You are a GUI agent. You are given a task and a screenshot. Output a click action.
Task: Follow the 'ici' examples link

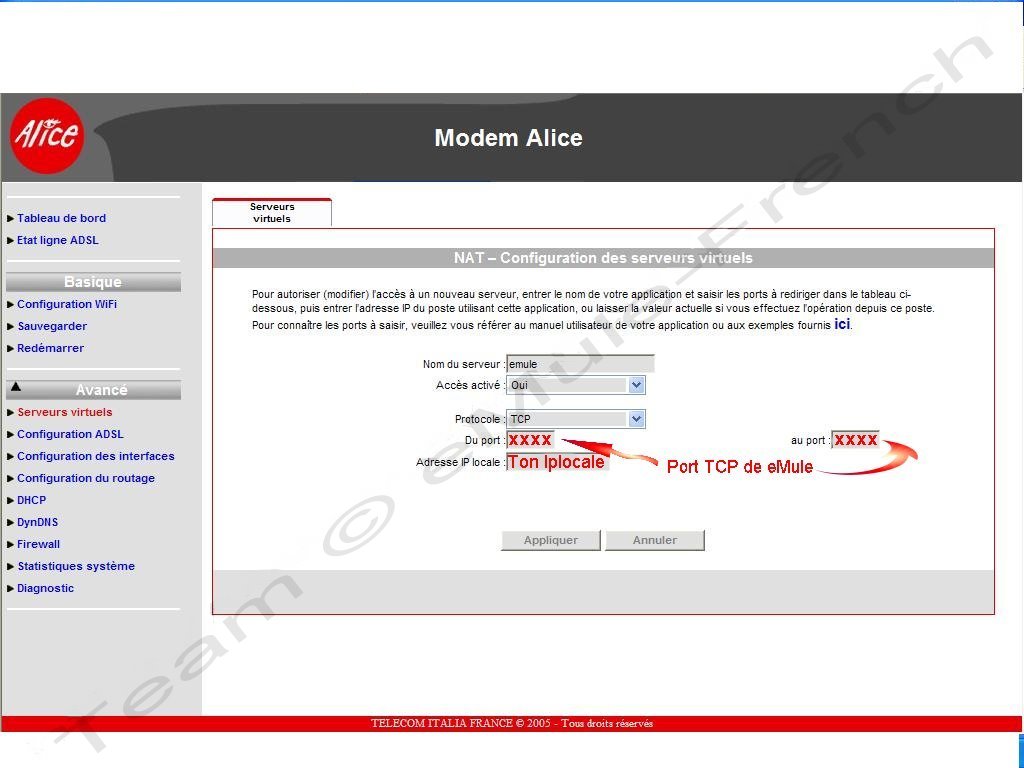(842, 324)
